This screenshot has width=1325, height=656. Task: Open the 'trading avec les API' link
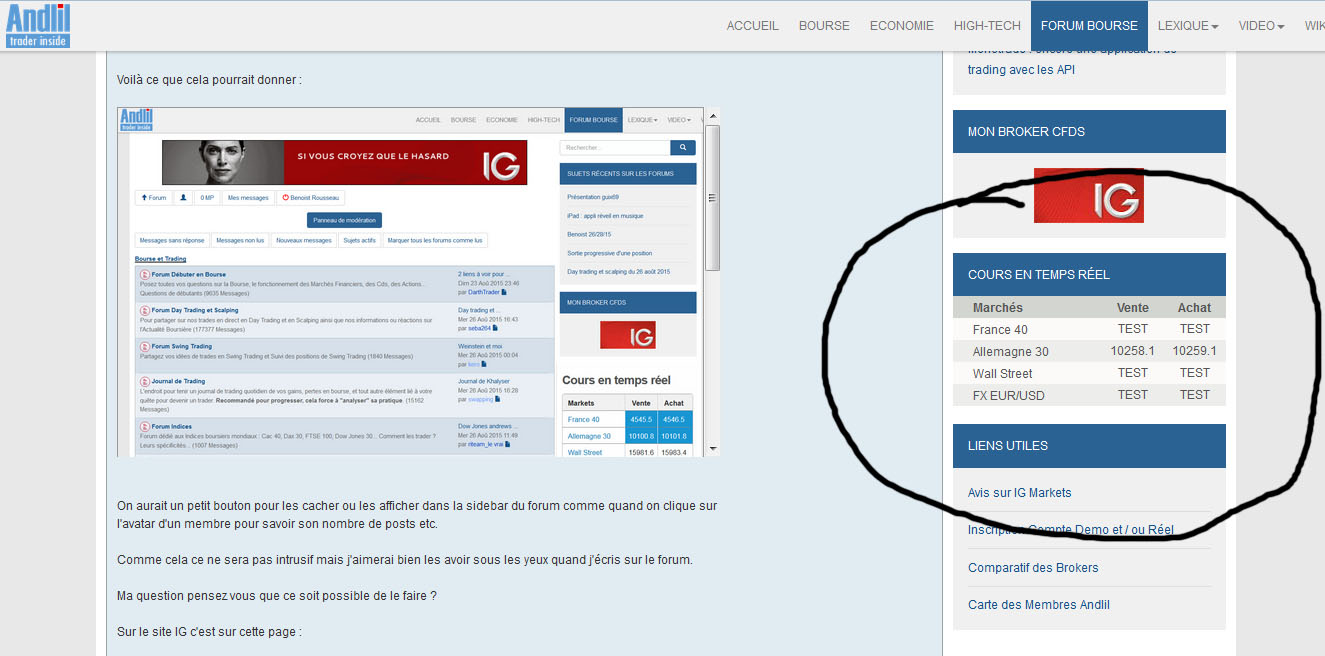[1021, 70]
